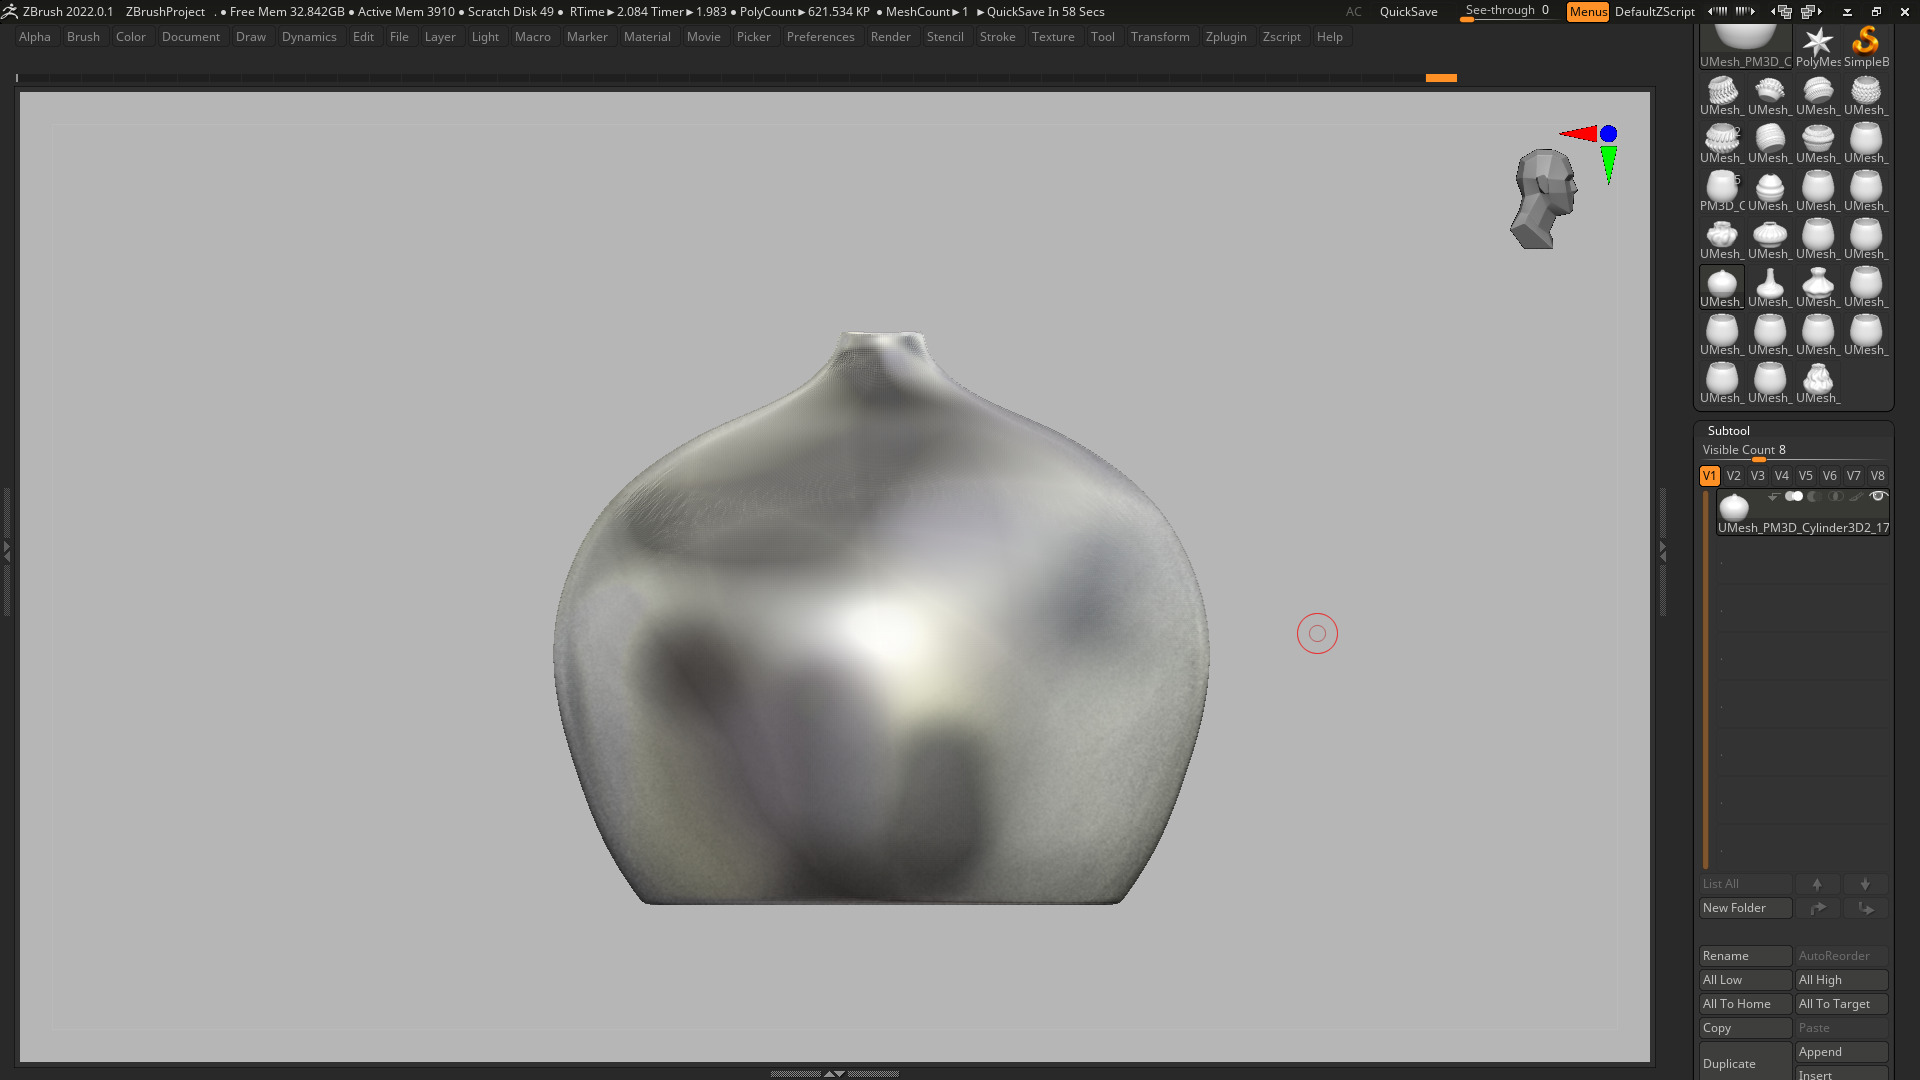Image resolution: width=1920 pixels, height=1080 pixels.
Task: Switch to visibility set V5
Action: coord(1805,476)
